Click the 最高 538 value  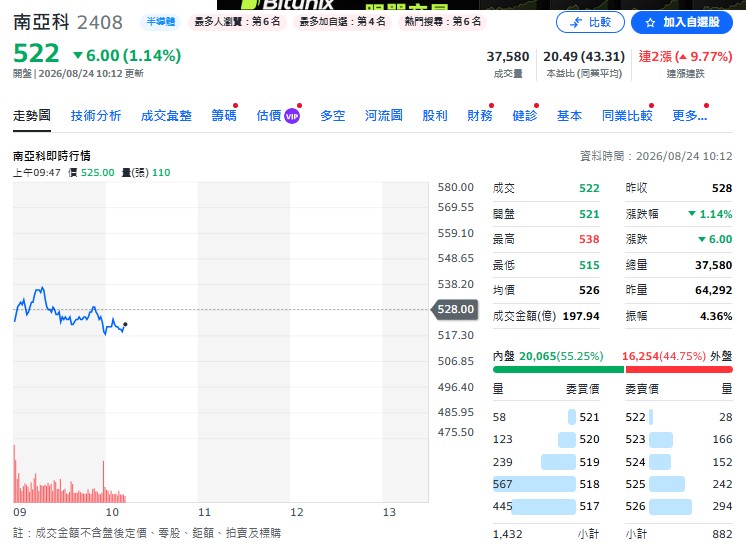589,239
